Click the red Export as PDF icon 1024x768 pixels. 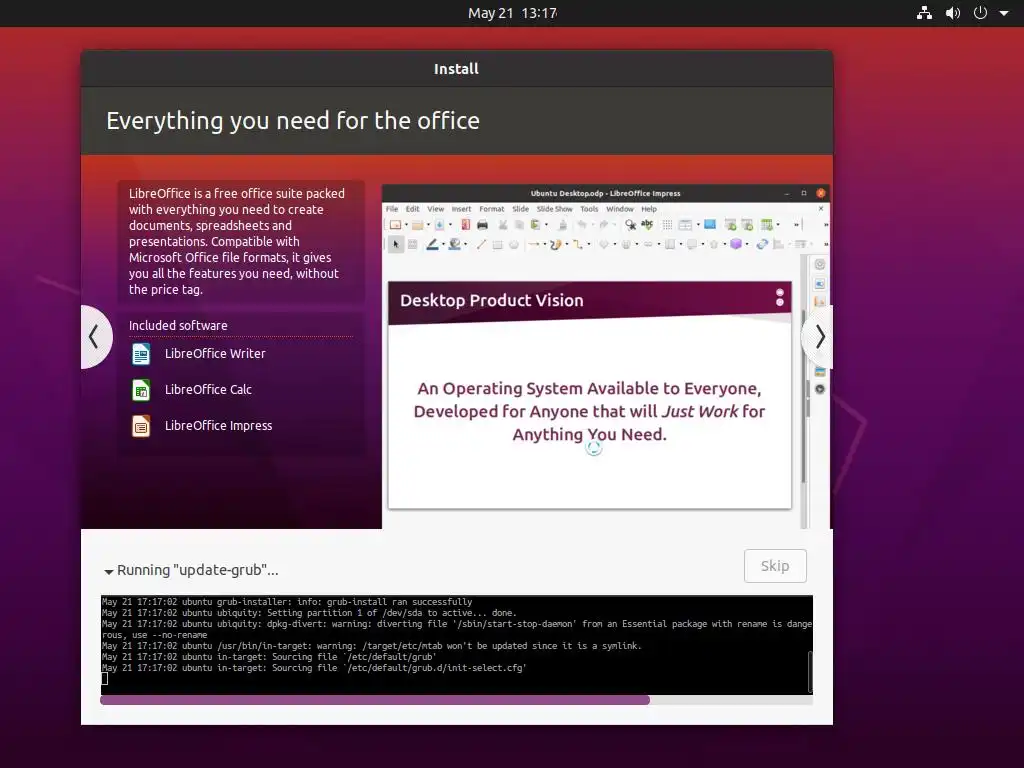pos(466,225)
